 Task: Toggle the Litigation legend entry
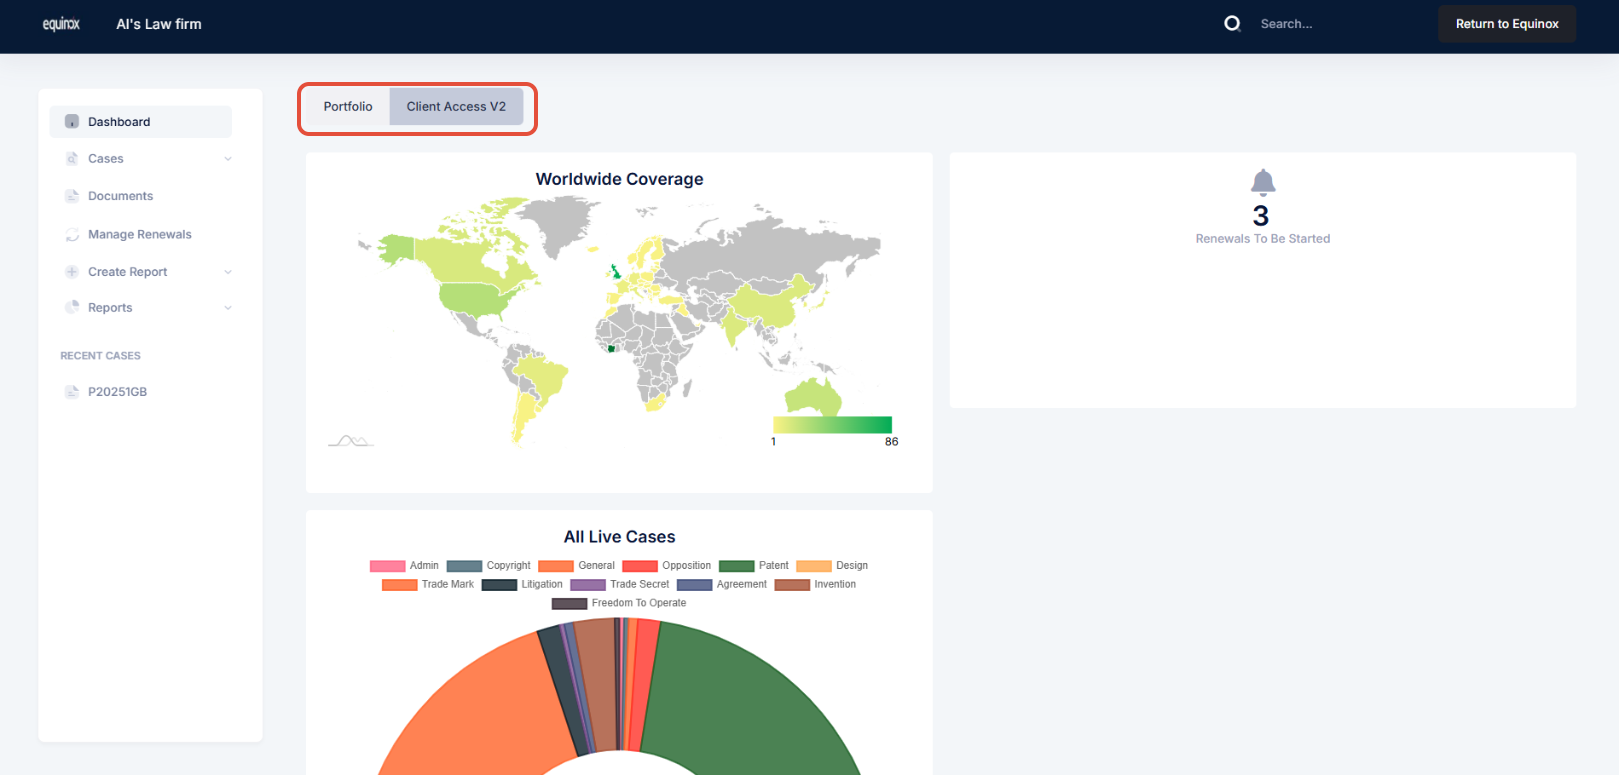point(522,585)
